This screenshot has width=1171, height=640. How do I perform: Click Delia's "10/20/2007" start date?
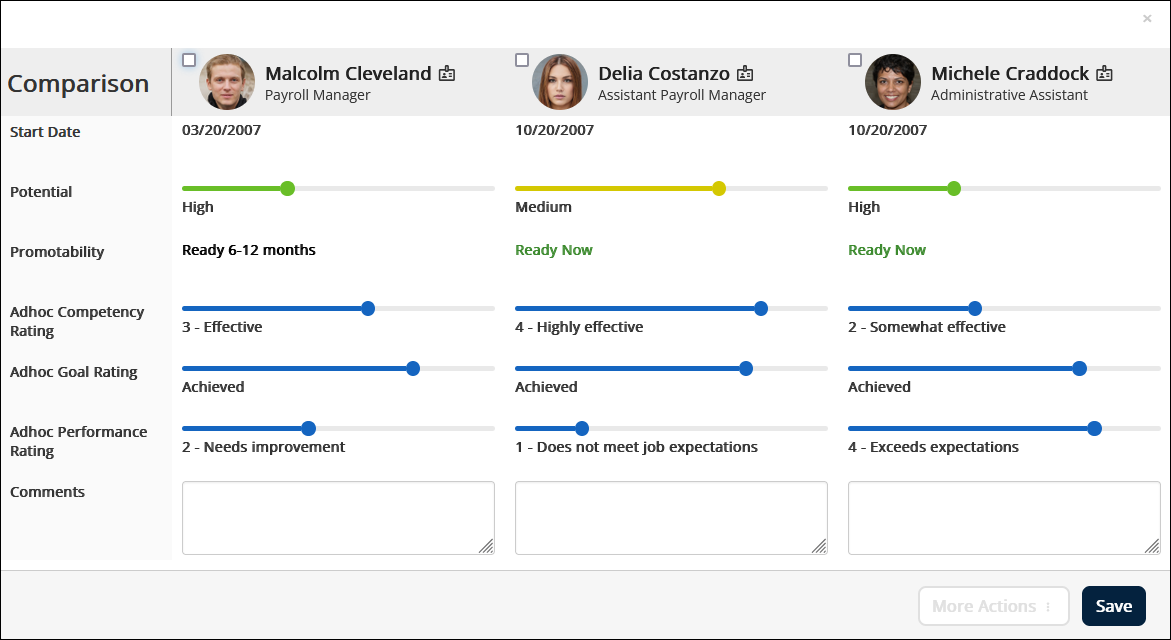coord(554,130)
